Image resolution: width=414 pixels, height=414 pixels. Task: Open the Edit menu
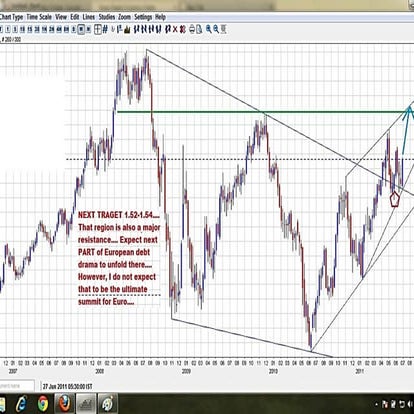coord(75,17)
